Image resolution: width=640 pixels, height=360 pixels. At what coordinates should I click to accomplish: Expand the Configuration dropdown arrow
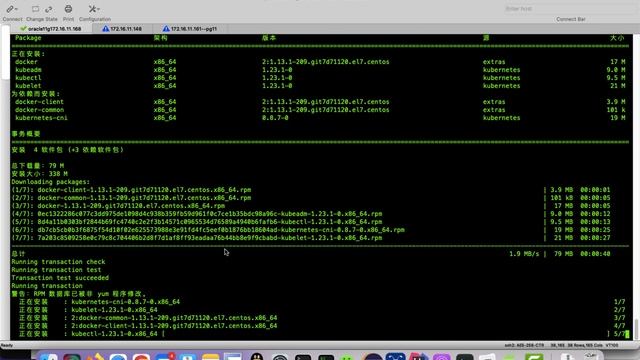pos(99,9)
